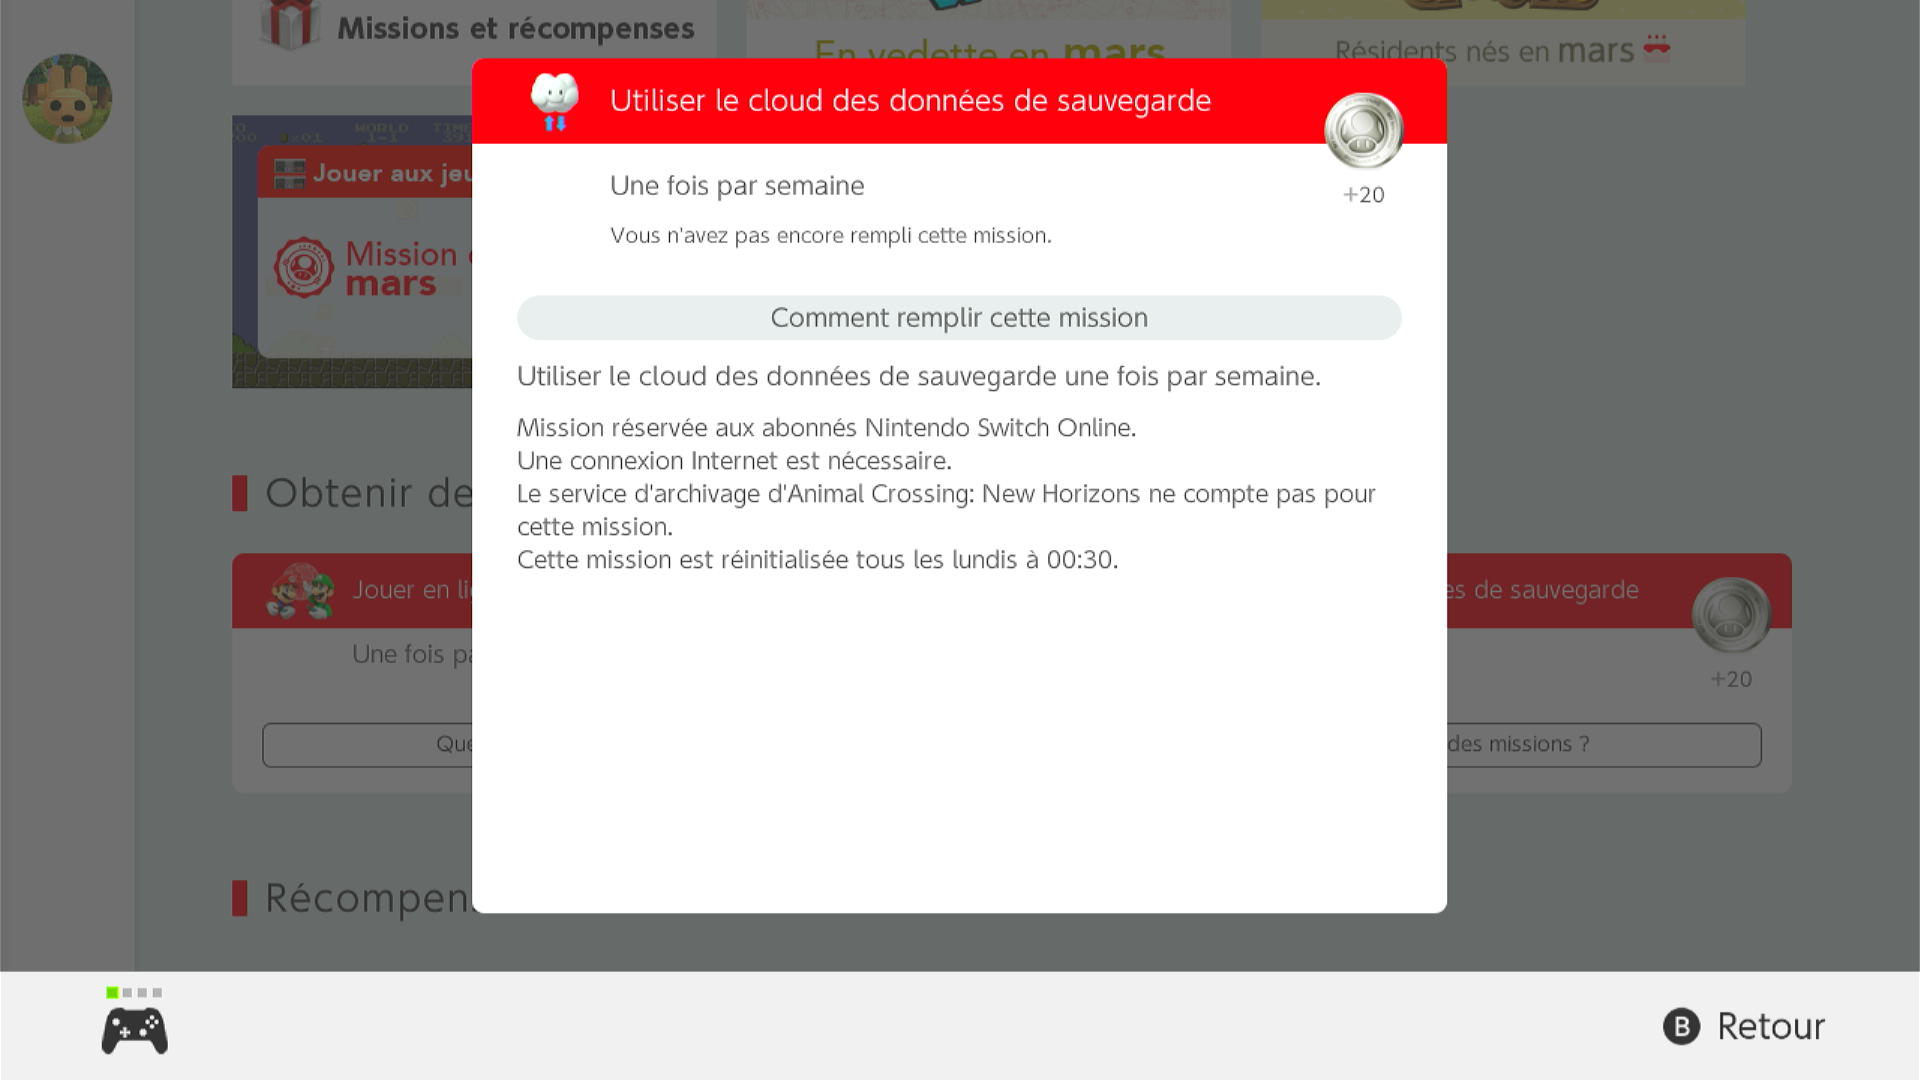Click the platinum coin on the sauvegarde card

point(1731,615)
